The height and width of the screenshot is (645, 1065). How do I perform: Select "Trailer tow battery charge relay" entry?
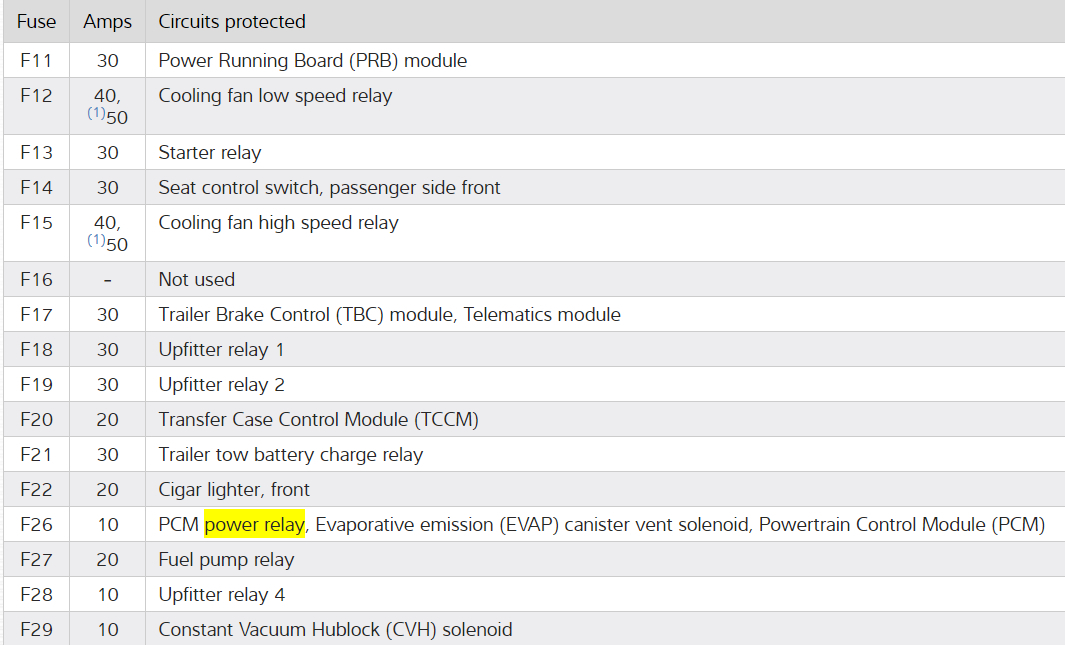[x=290, y=455]
